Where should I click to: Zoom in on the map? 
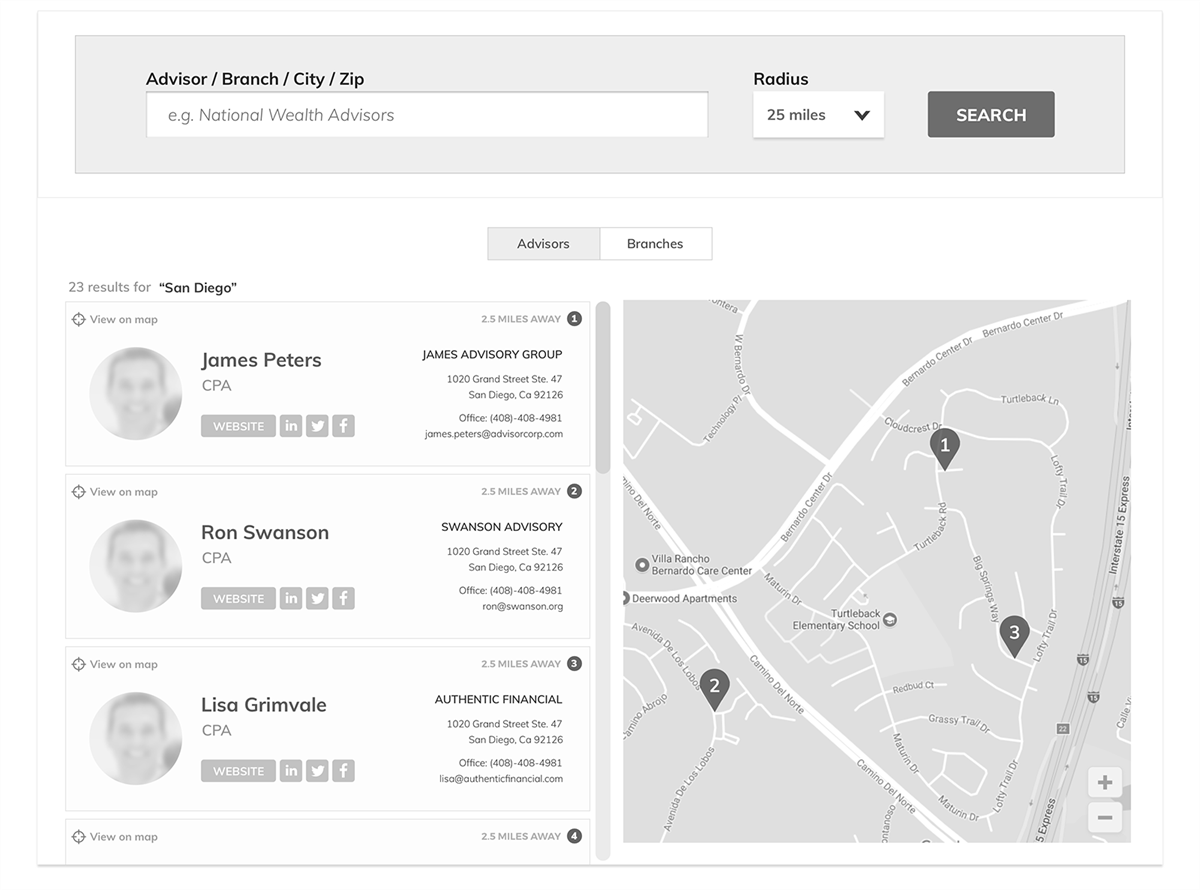[x=1105, y=783]
